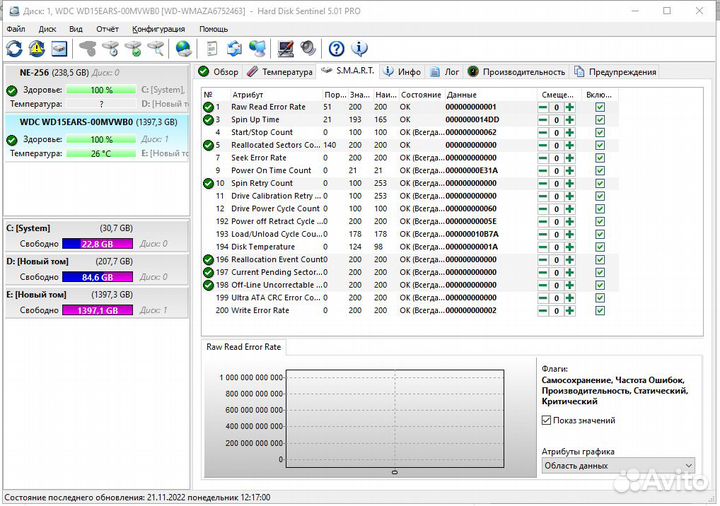Sort table by Атрибут column header

pos(276,95)
